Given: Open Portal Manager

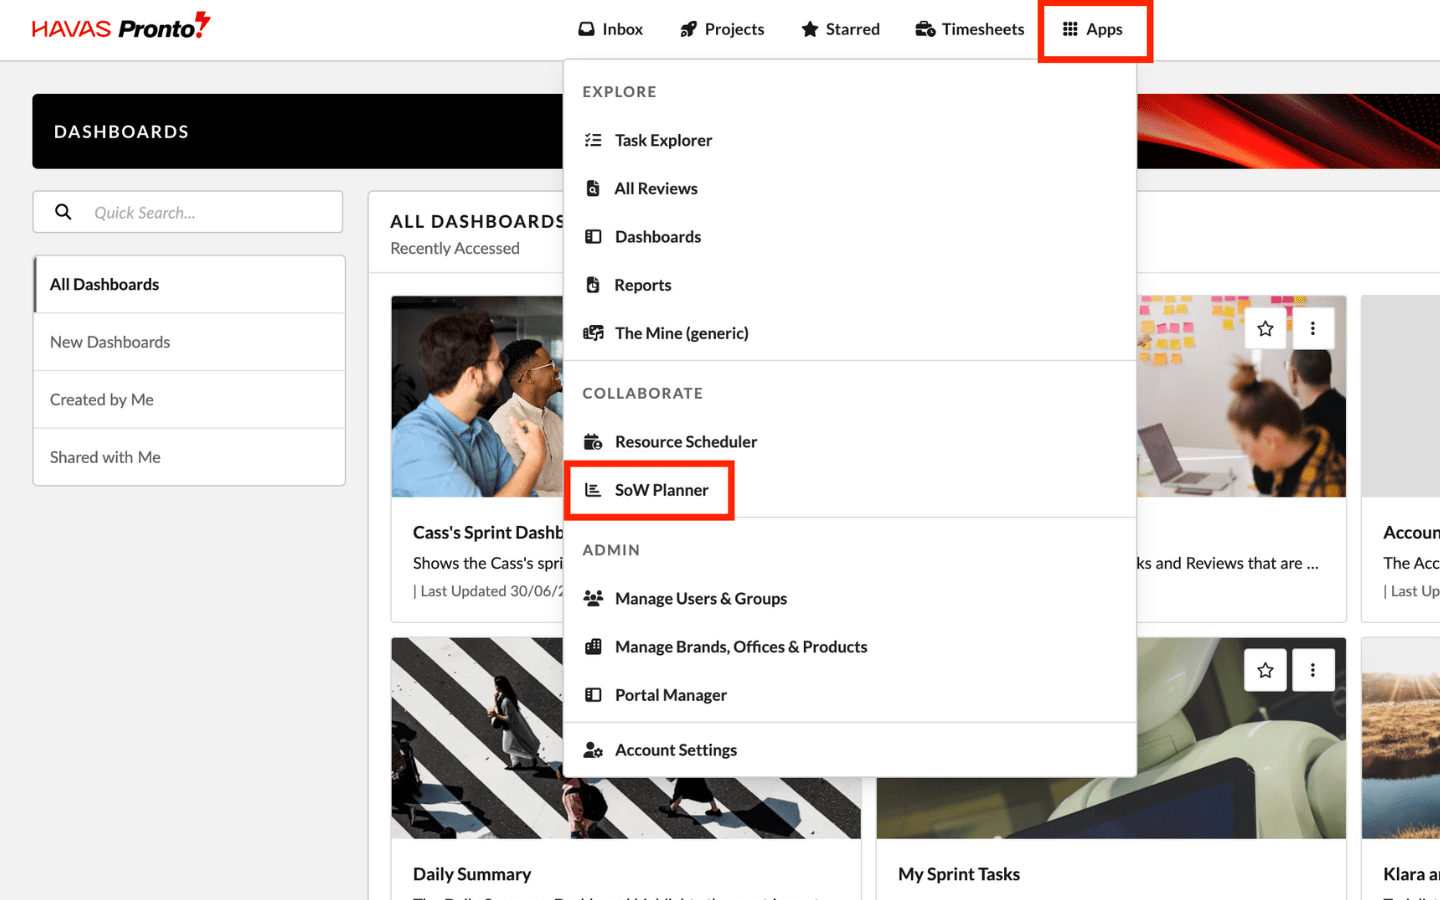Looking at the screenshot, I should tap(850, 695).
